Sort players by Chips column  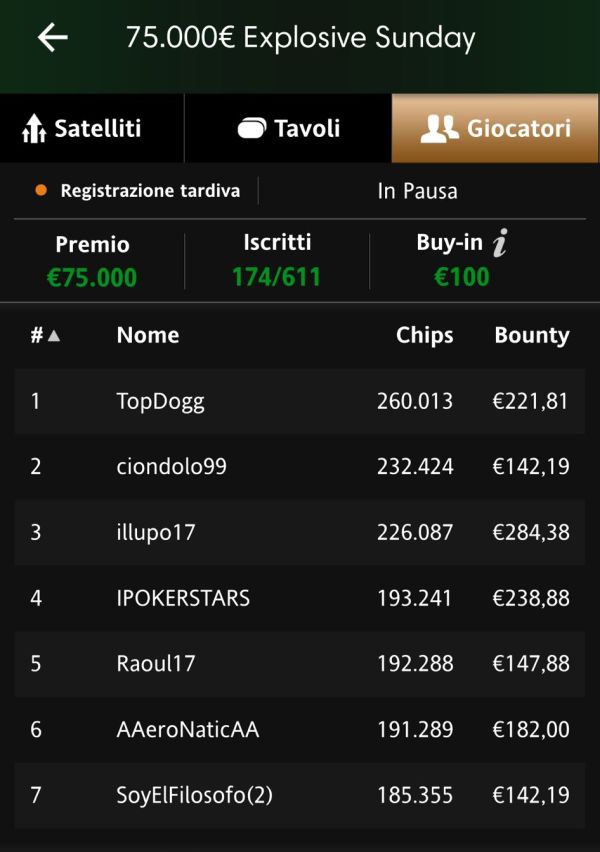click(x=424, y=335)
